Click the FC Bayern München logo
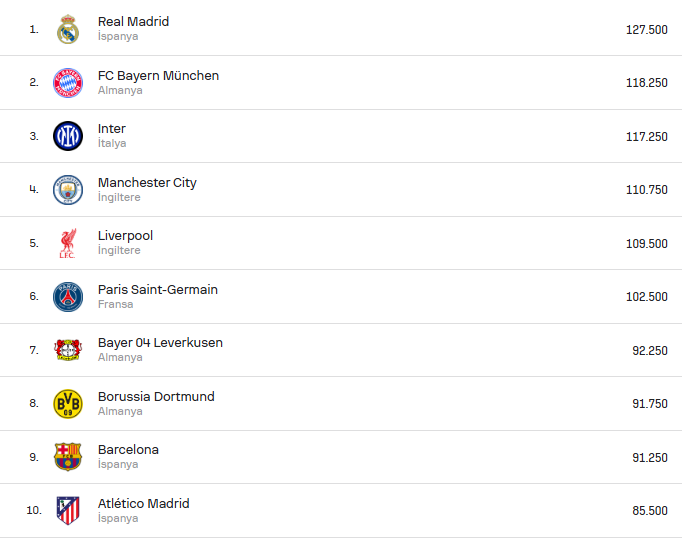The width and height of the screenshot is (682, 538). click(68, 83)
